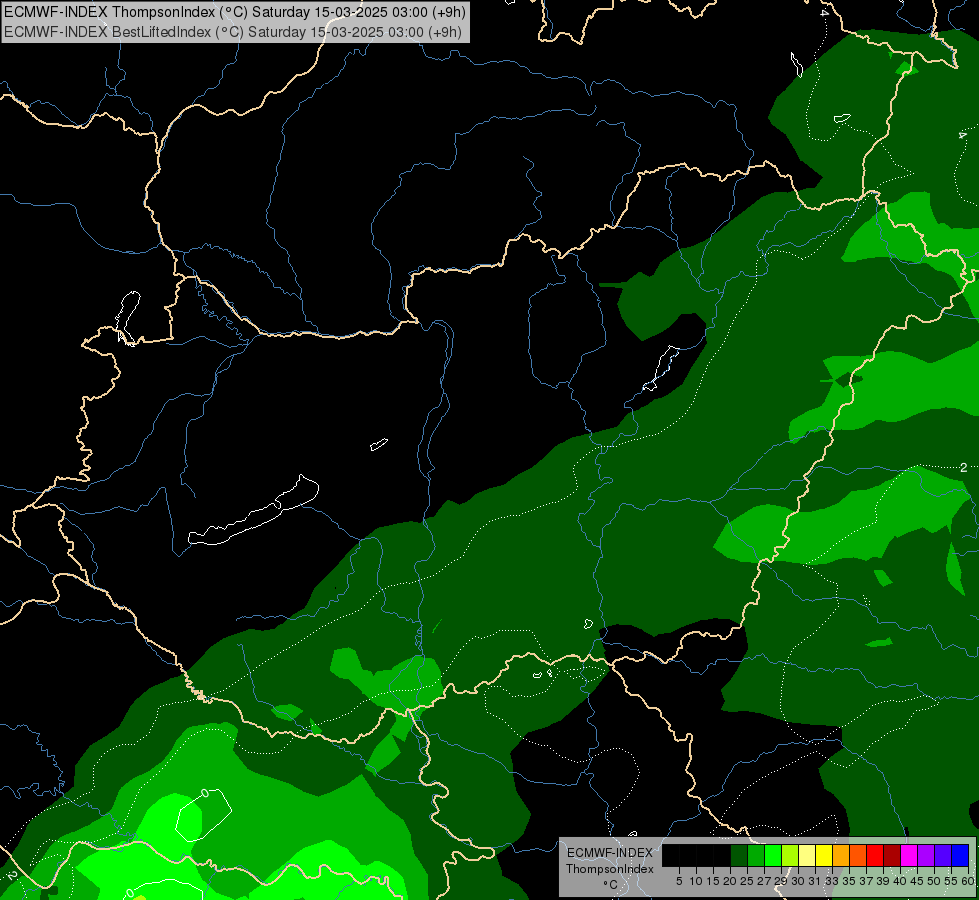The width and height of the screenshot is (979, 900).
Task: Click legend scale value 30
Action: click(x=798, y=881)
